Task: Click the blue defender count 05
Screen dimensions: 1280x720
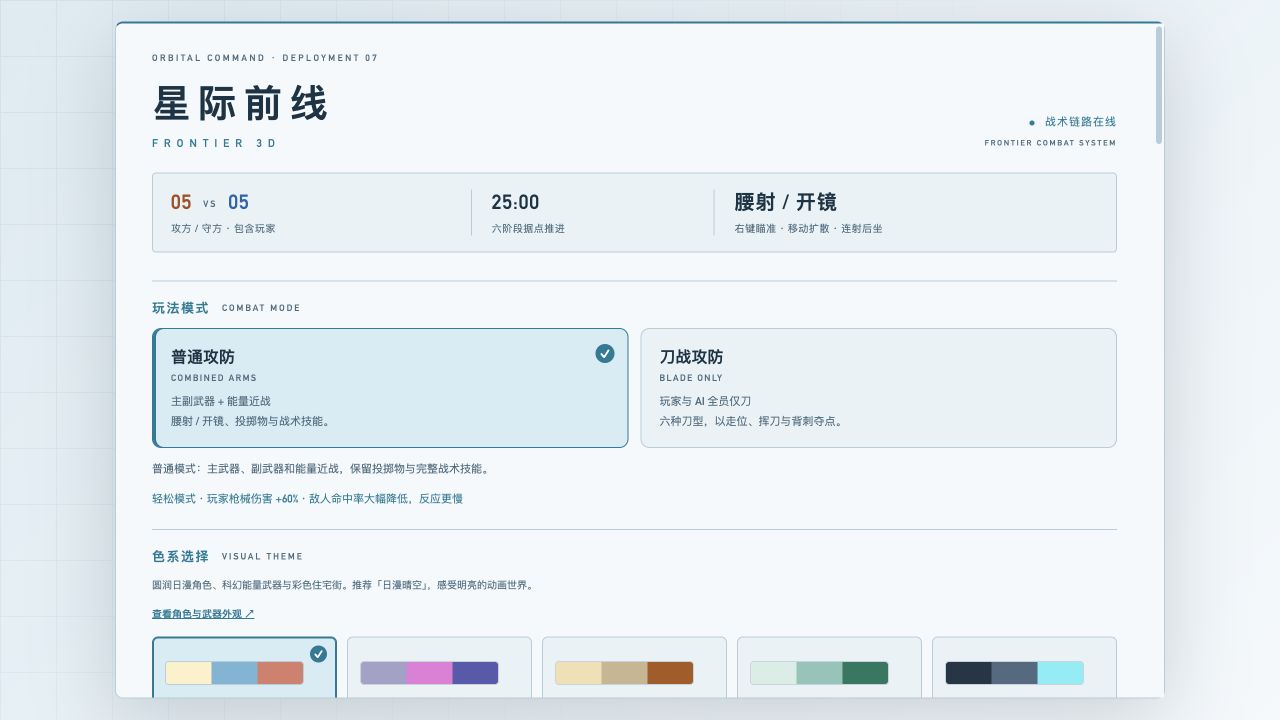Action: pos(238,203)
